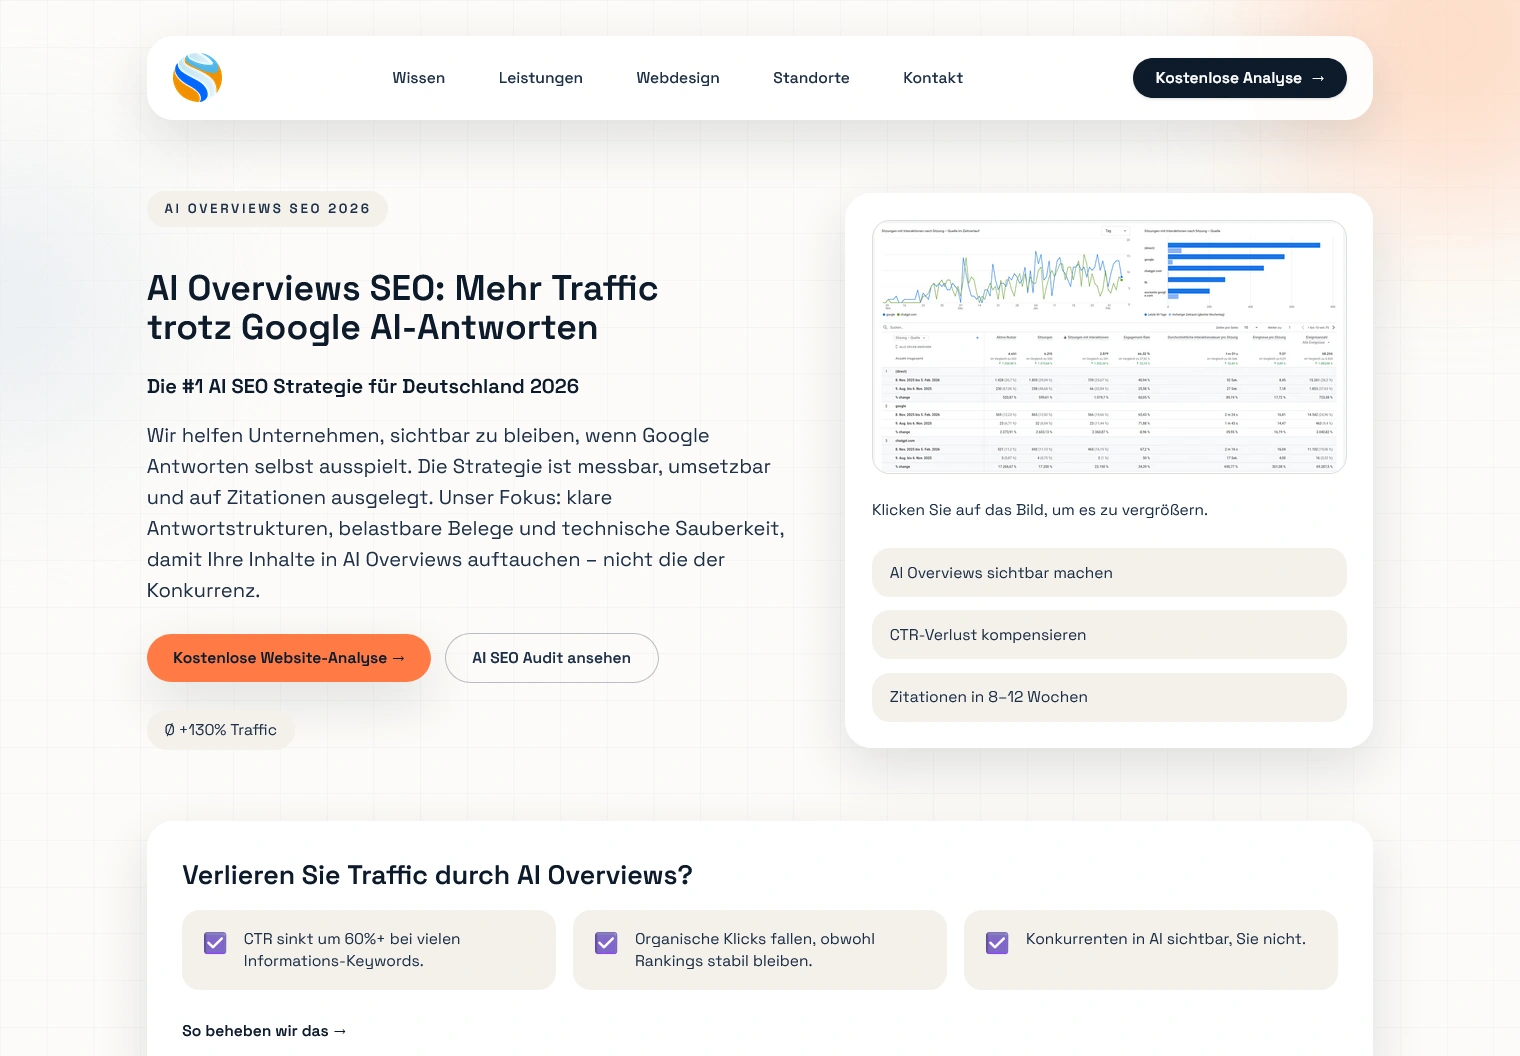This screenshot has height=1056, width=1520.
Task: Choose the Zitationen in 8–12 Wochen item
Action: click(x=1108, y=697)
